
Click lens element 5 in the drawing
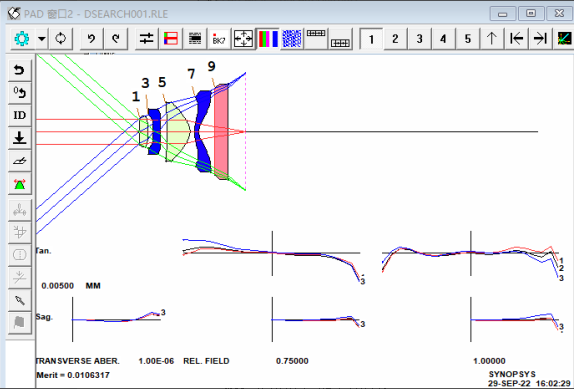(x=178, y=132)
